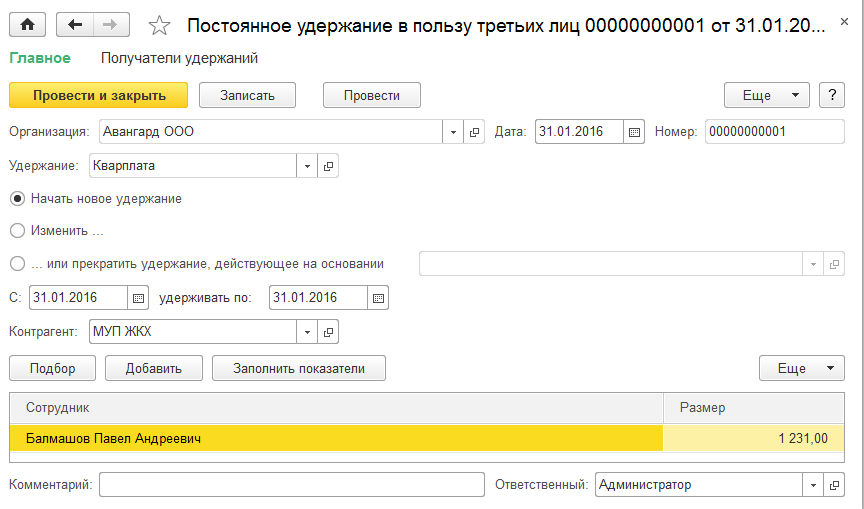Switch to Получатели удержаний tab
Screen dimensions: 864x509
click(x=179, y=58)
